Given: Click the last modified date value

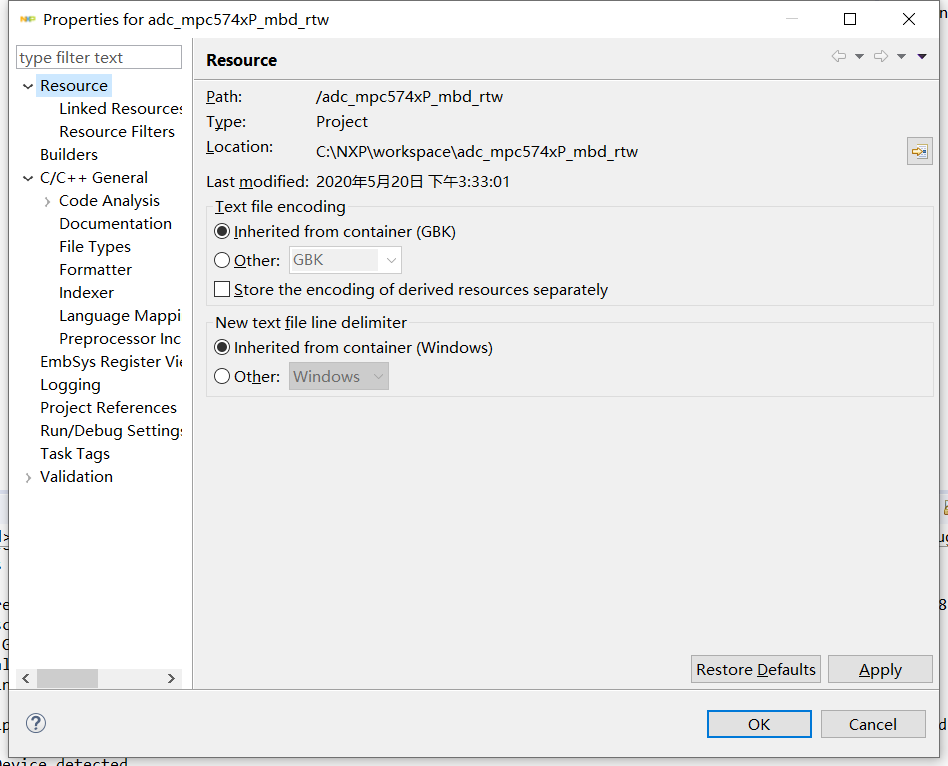Looking at the screenshot, I should [413, 181].
